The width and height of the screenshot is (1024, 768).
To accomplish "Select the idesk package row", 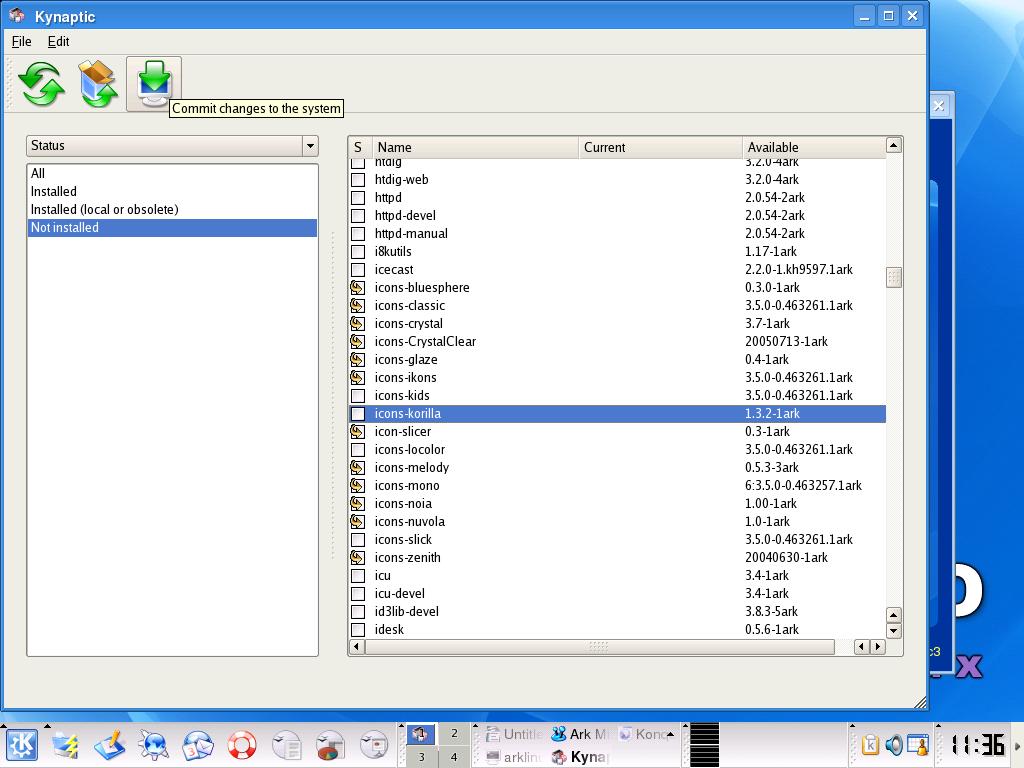I will coord(618,630).
